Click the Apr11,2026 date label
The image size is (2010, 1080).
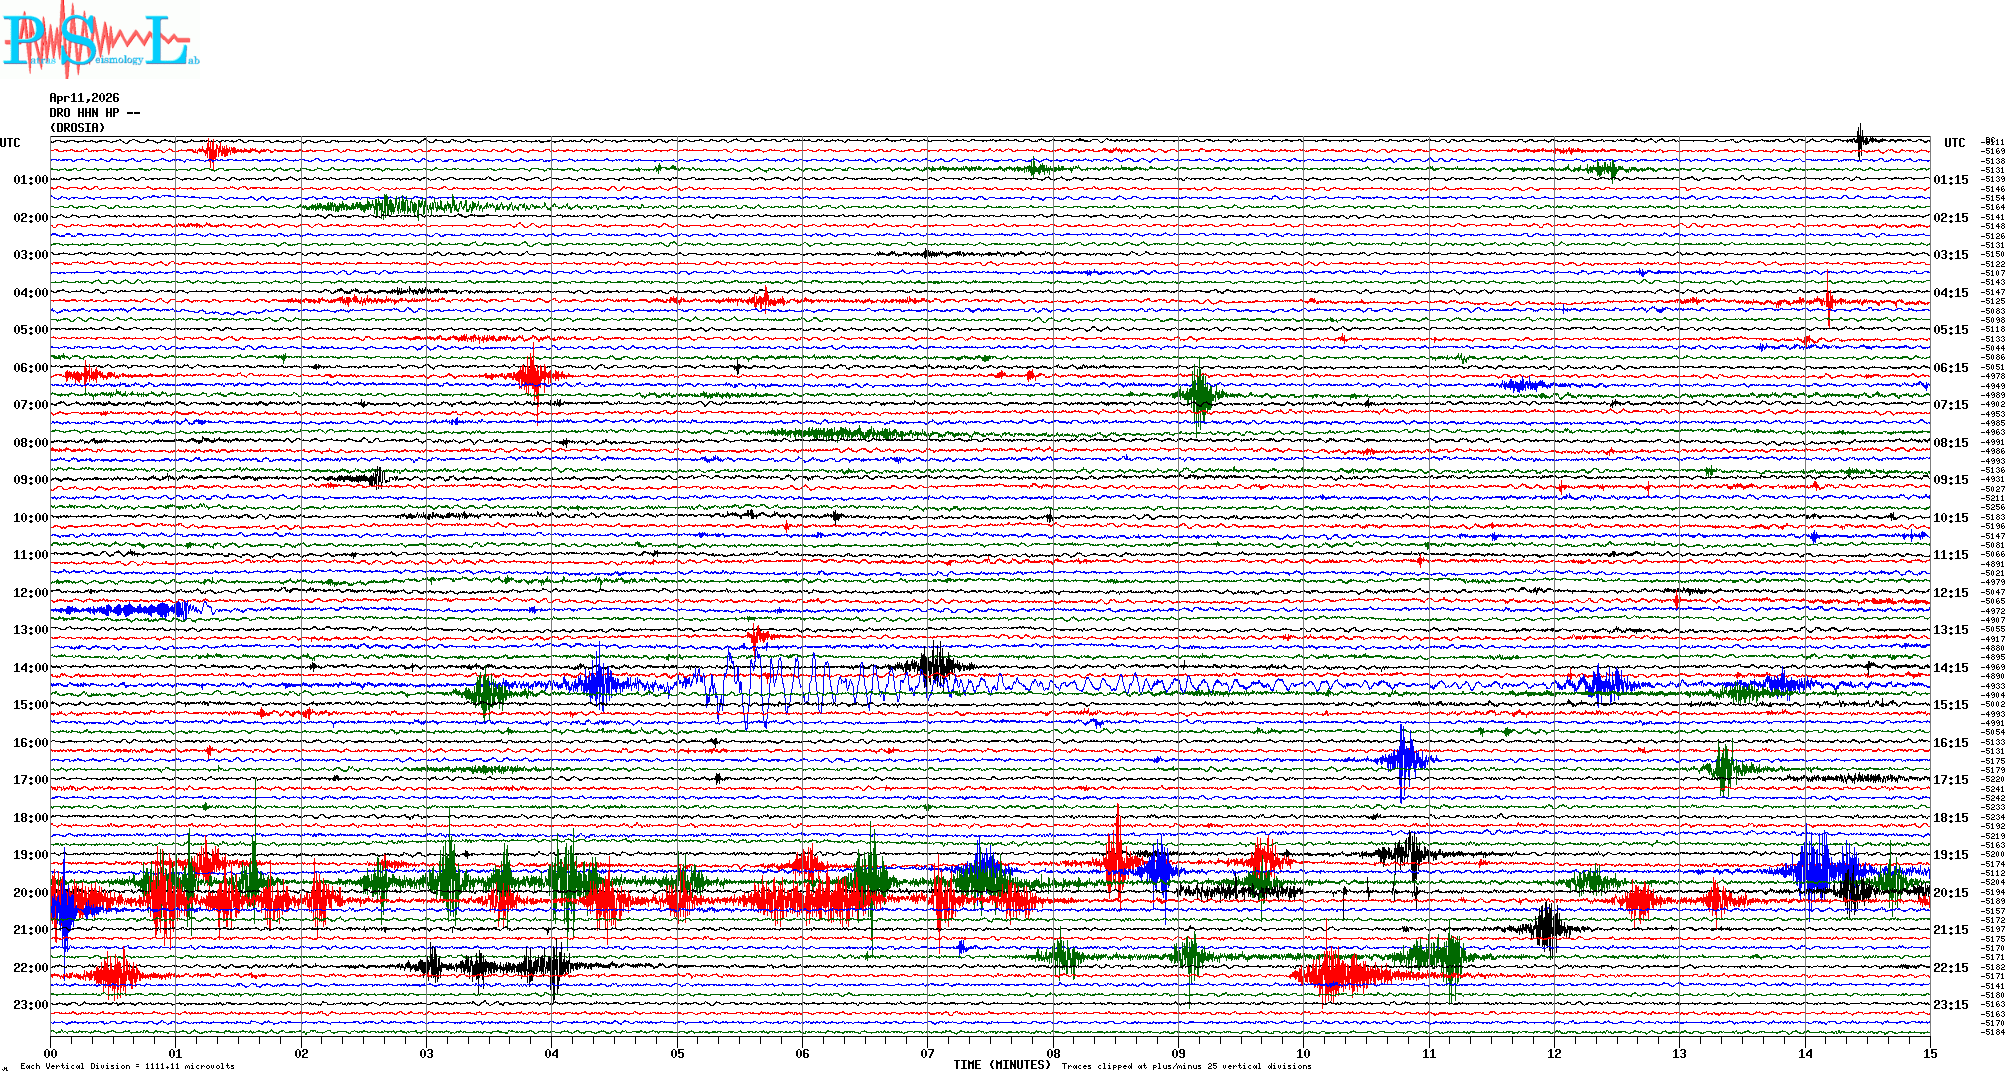(84, 98)
